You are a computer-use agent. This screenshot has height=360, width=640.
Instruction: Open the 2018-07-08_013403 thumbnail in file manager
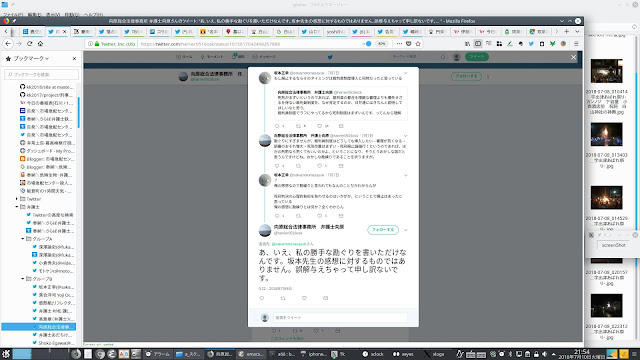point(607,134)
